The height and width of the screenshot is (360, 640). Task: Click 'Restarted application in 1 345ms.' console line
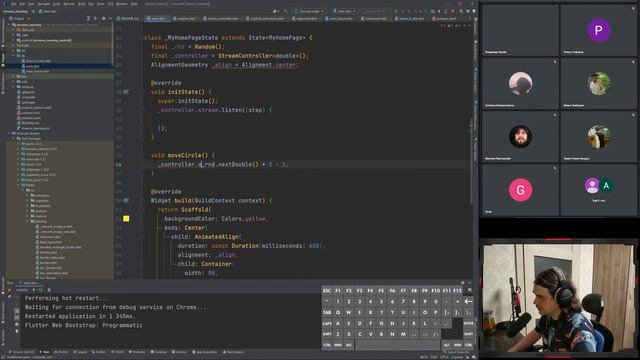pos(80,316)
